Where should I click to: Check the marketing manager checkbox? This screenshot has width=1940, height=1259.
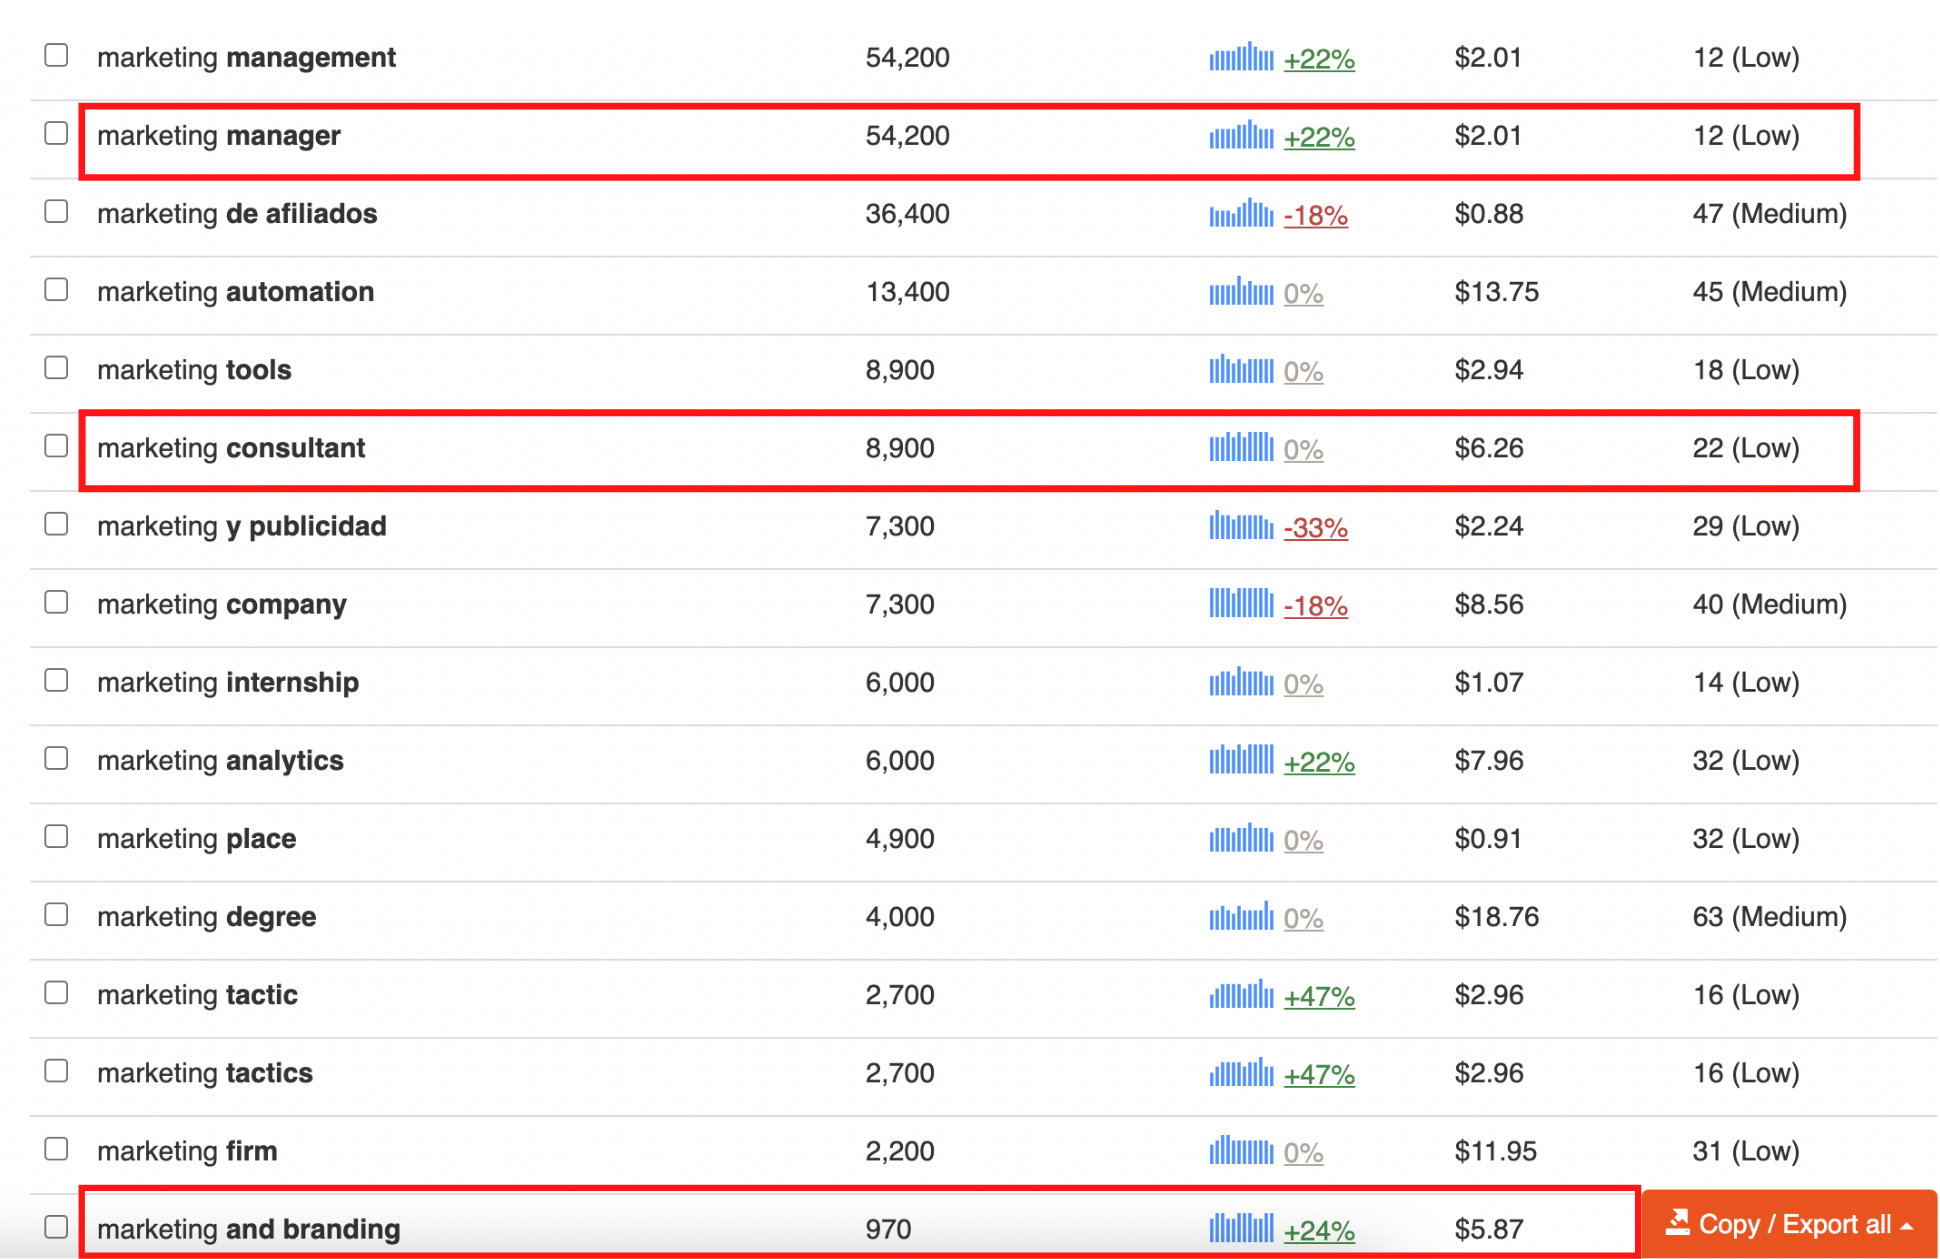tap(57, 134)
